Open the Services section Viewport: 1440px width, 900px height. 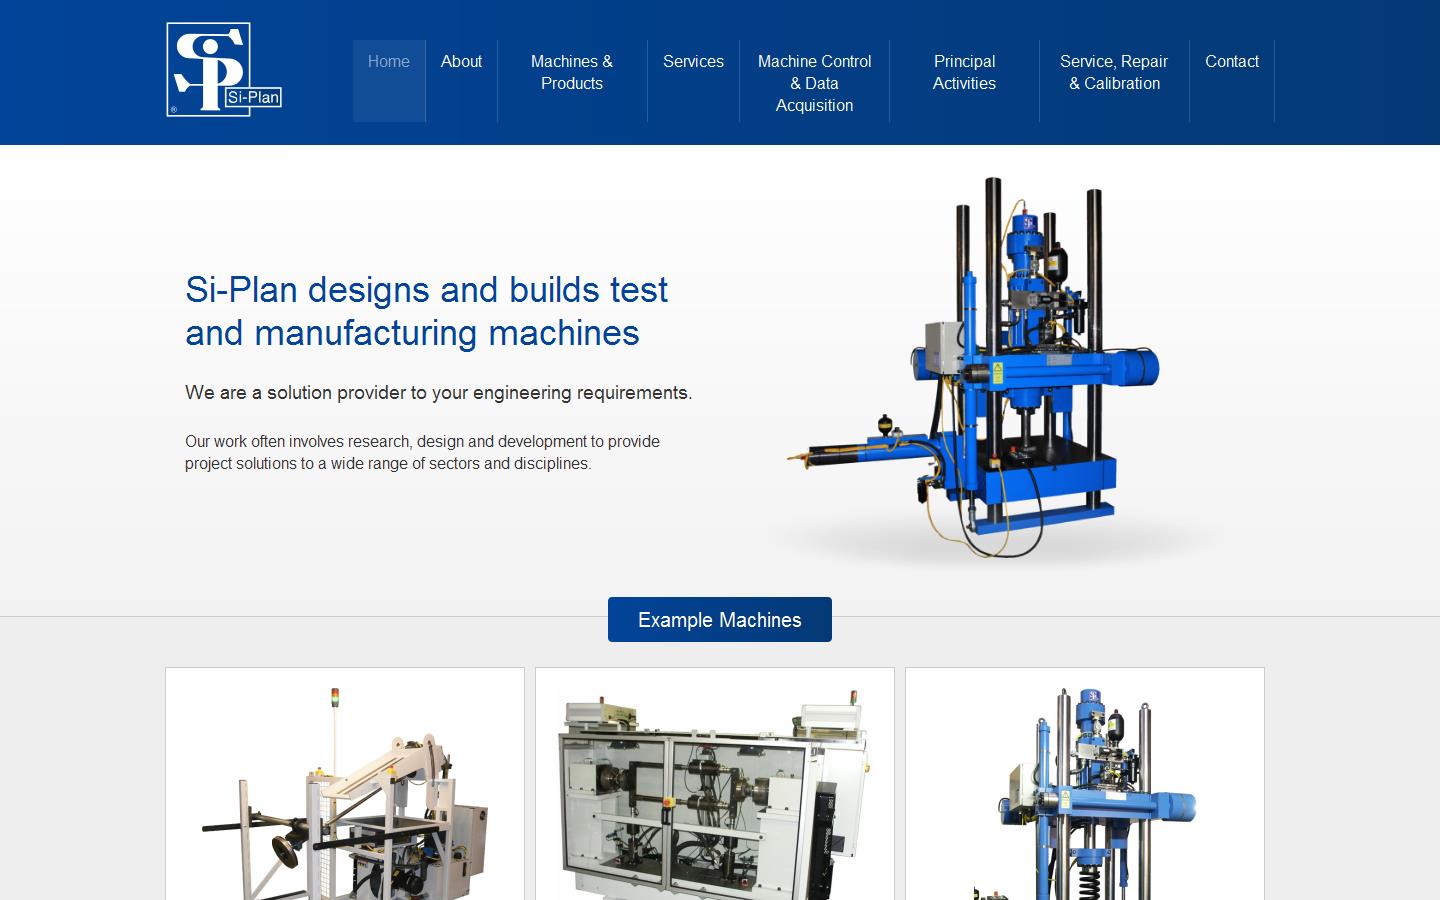coord(693,61)
